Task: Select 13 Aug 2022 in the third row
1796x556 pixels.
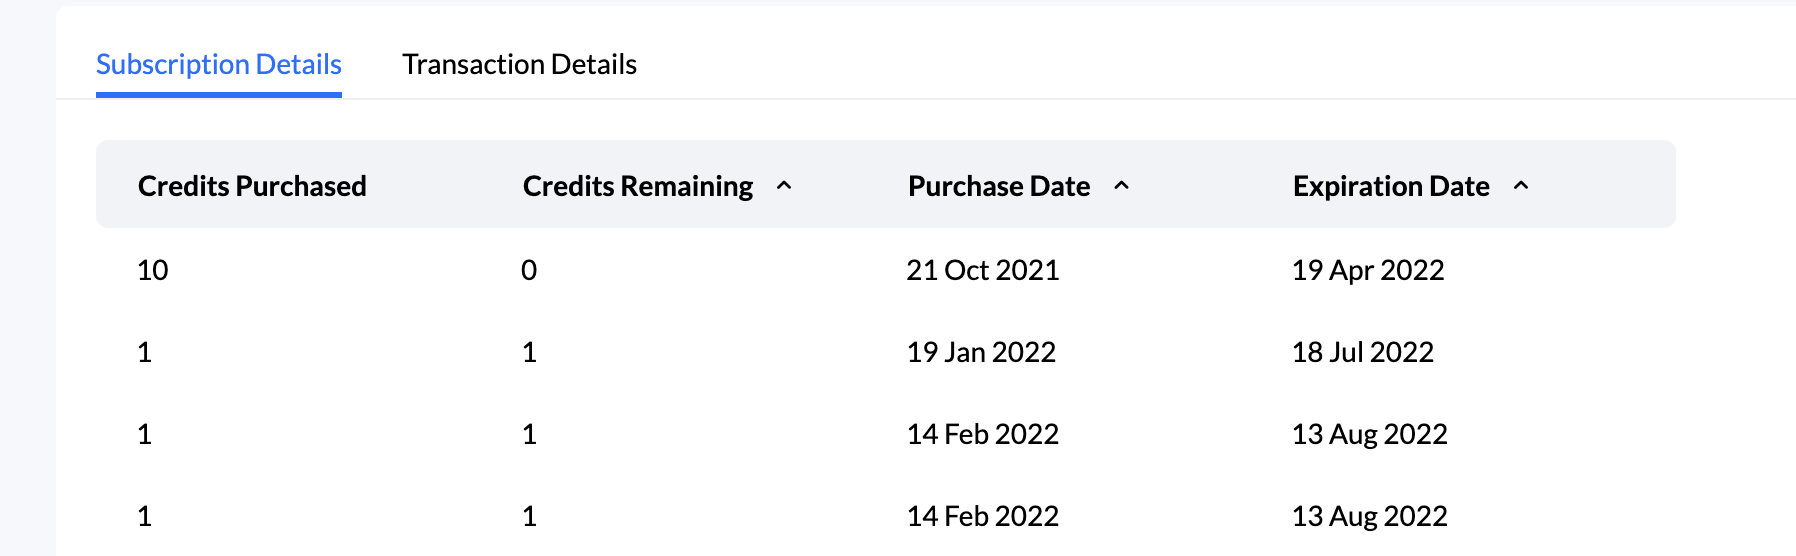Action: tap(1370, 434)
